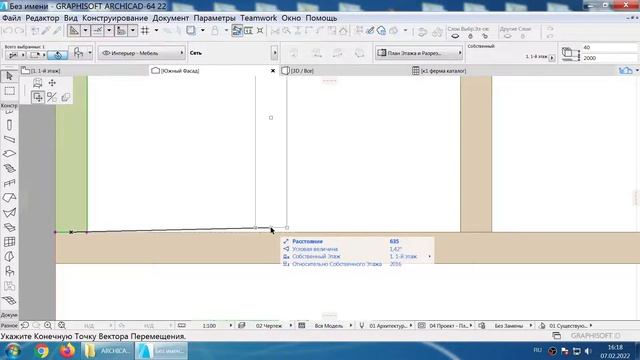Close the Южный Фасад tab
640x360 pixels.
pos(273,71)
